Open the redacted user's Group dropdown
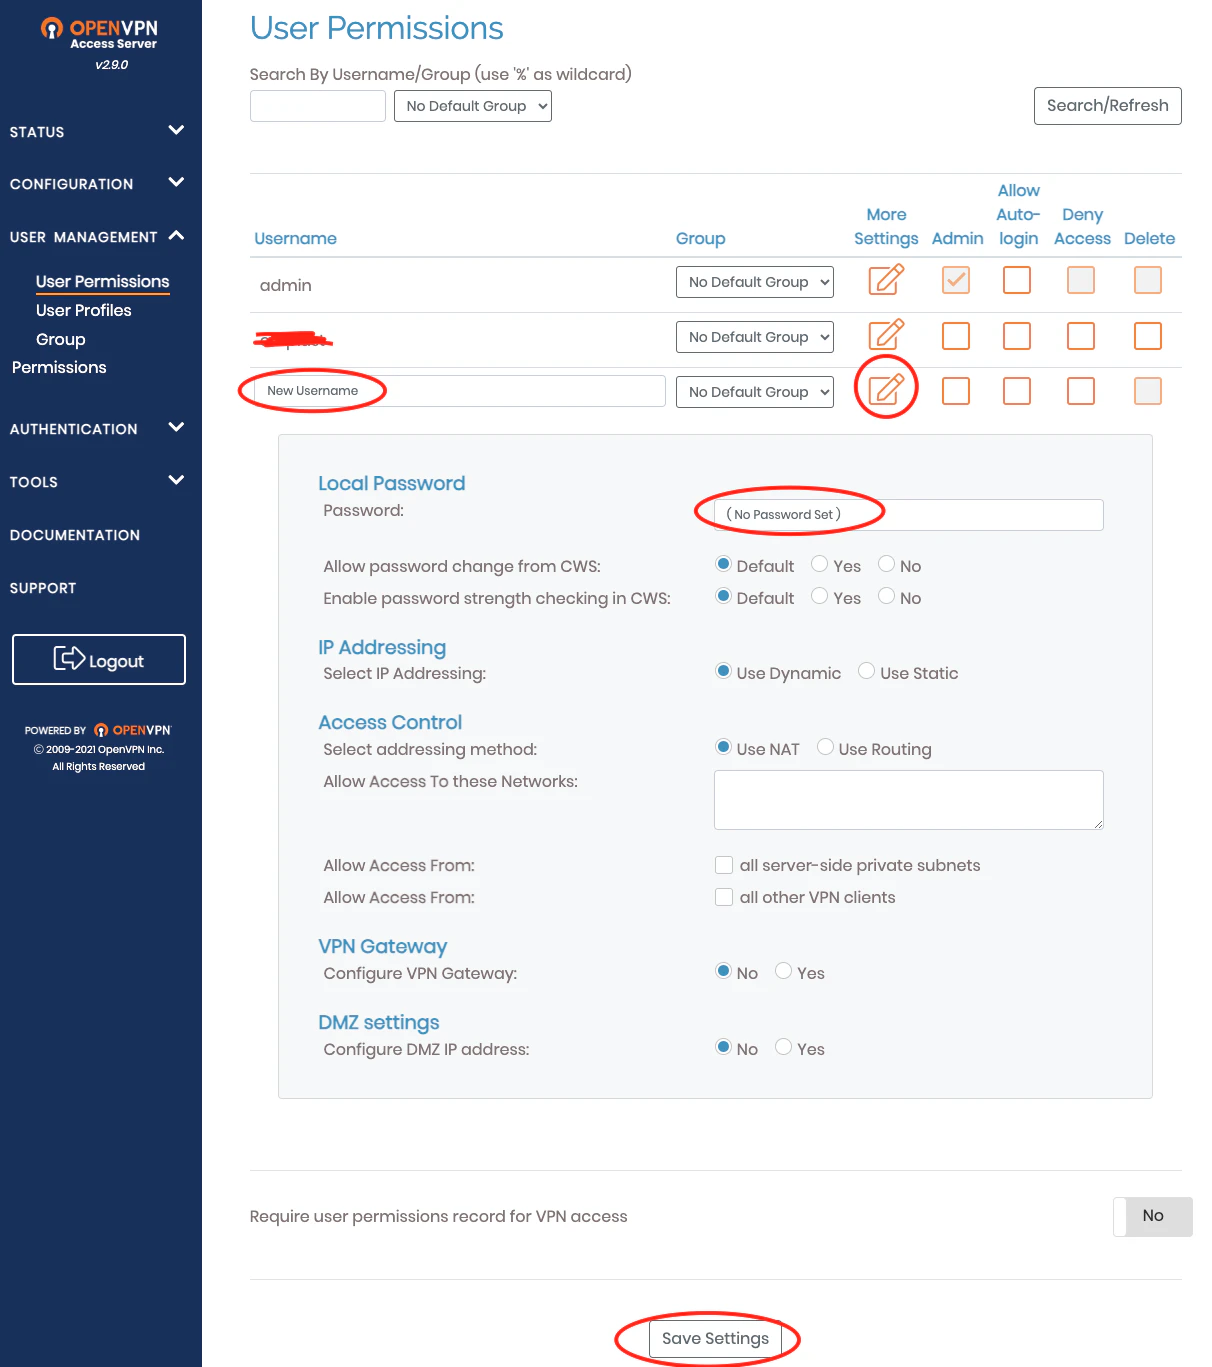 point(755,337)
